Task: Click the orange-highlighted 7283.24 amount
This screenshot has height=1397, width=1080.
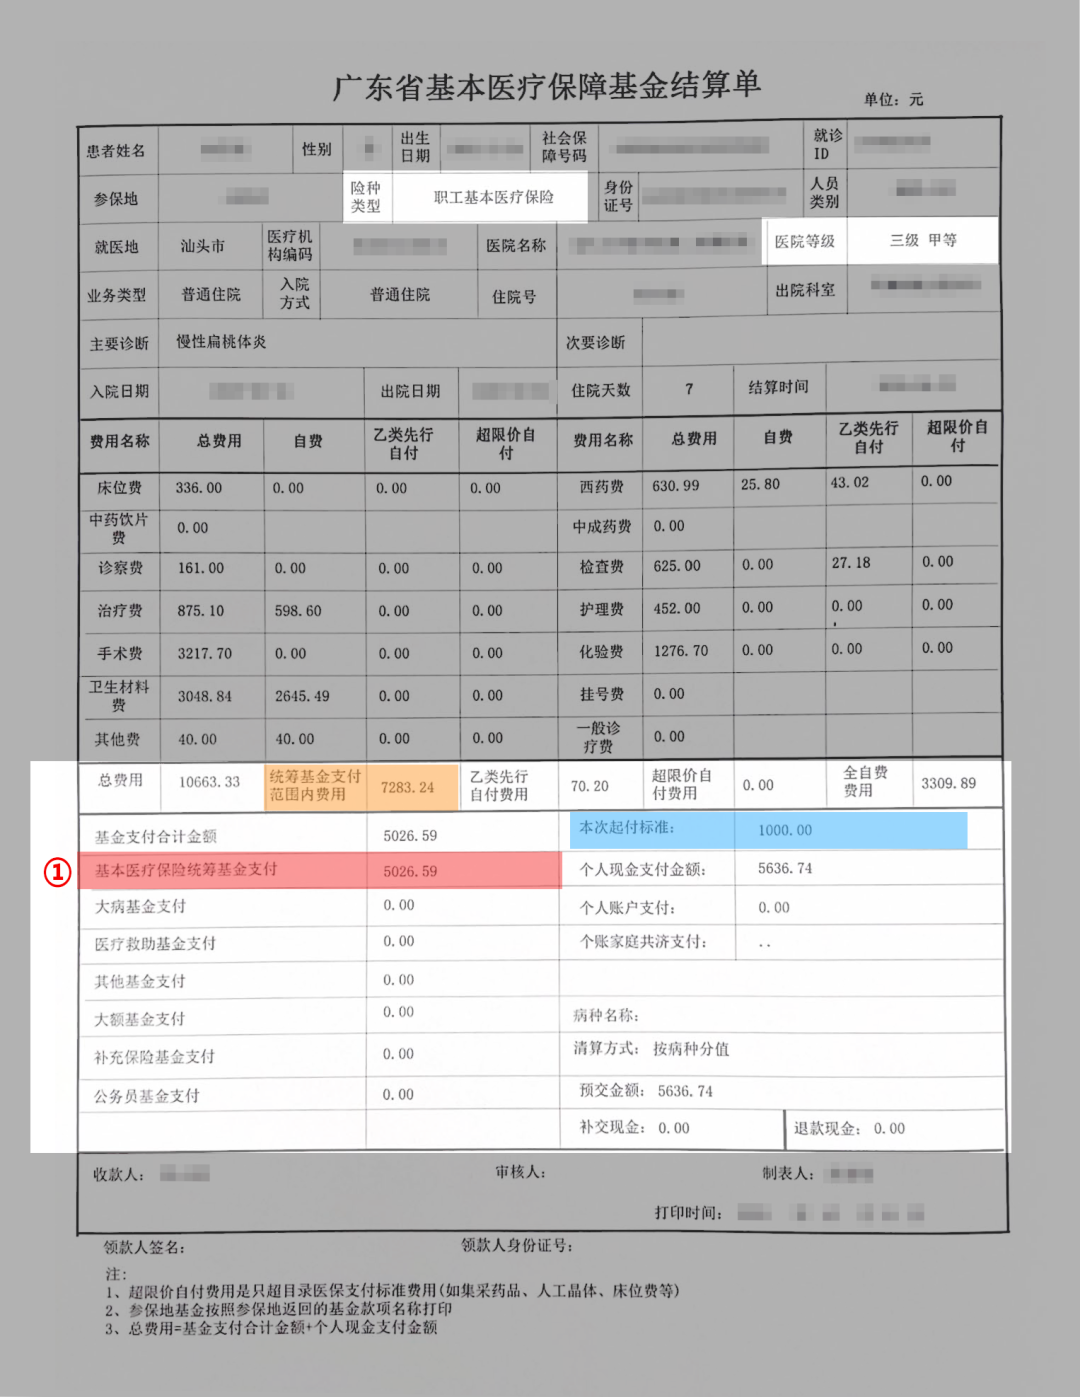Action: [x=407, y=787]
